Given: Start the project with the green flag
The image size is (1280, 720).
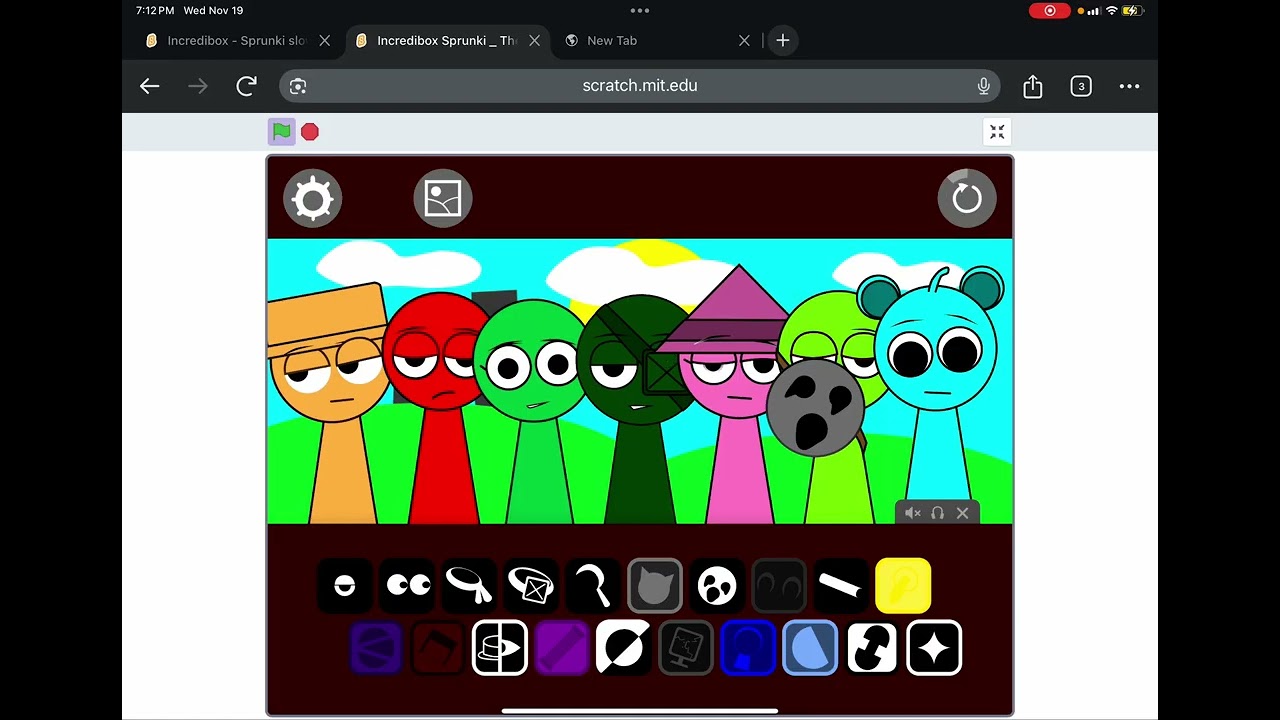Looking at the screenshot, I should coord(282,131).
